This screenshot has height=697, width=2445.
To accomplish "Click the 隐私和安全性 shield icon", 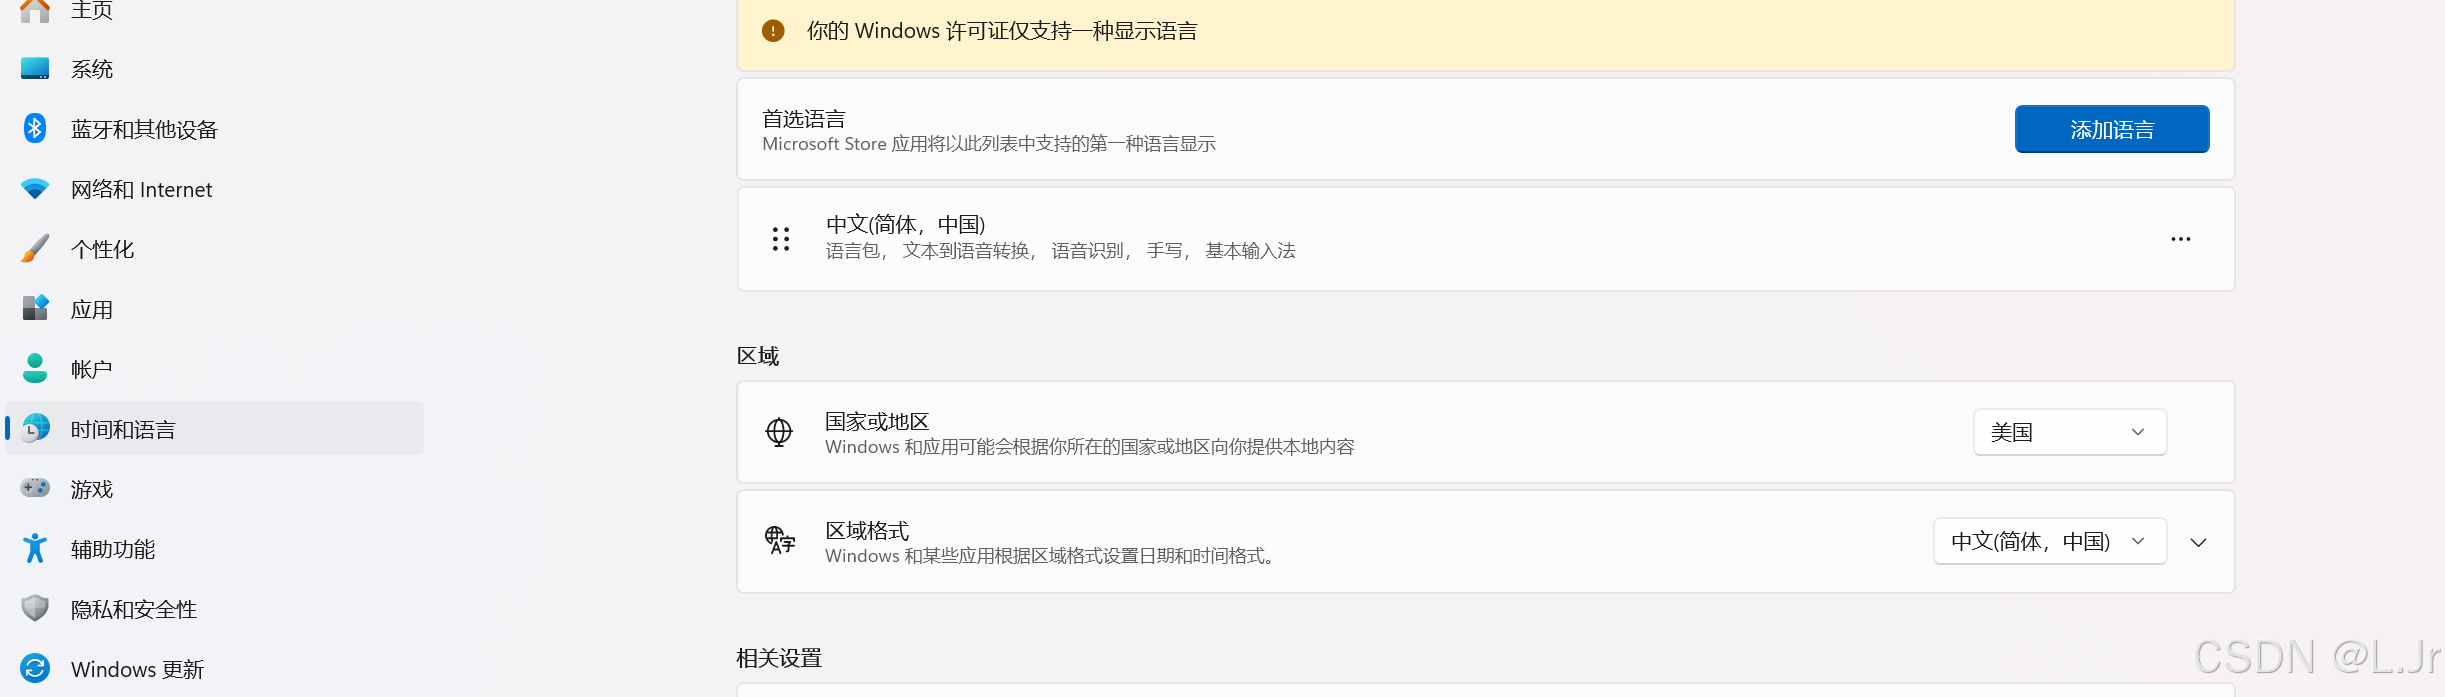I will pos(35,608).
